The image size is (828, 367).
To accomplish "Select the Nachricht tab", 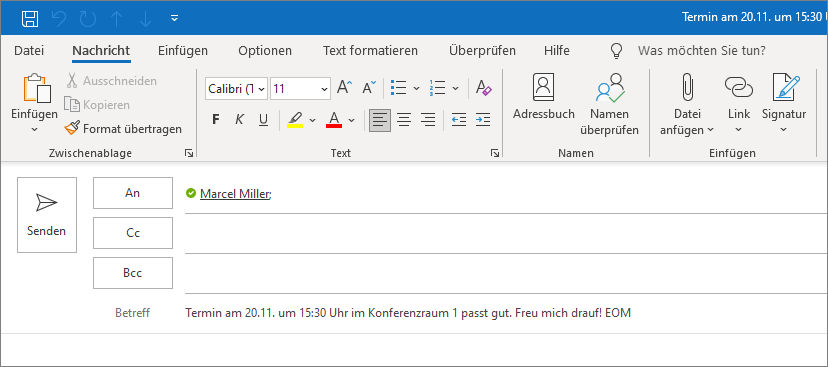I will pos(101,51).
